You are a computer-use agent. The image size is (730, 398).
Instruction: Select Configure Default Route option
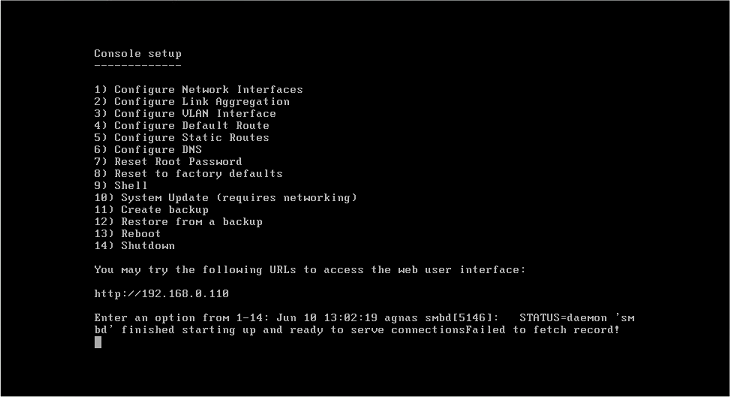(x=182, y=126)
